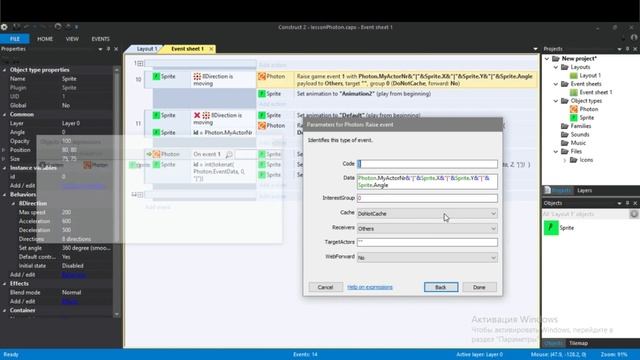640x360 pixels.
Task: Collapse Object type properties section
Action: click(4, 70)
